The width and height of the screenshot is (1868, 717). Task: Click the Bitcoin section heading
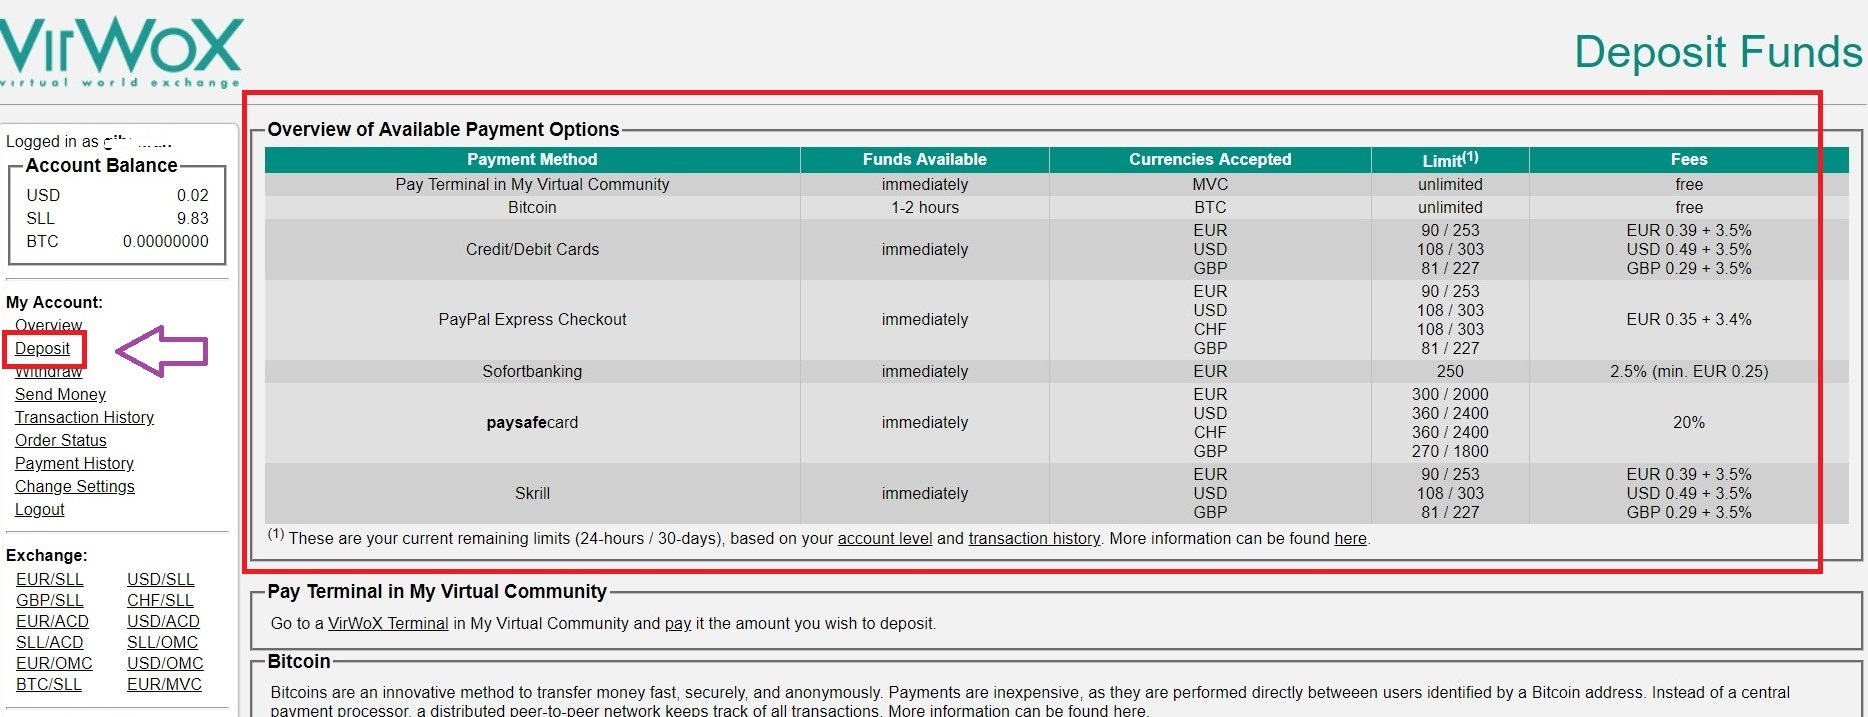299,661
